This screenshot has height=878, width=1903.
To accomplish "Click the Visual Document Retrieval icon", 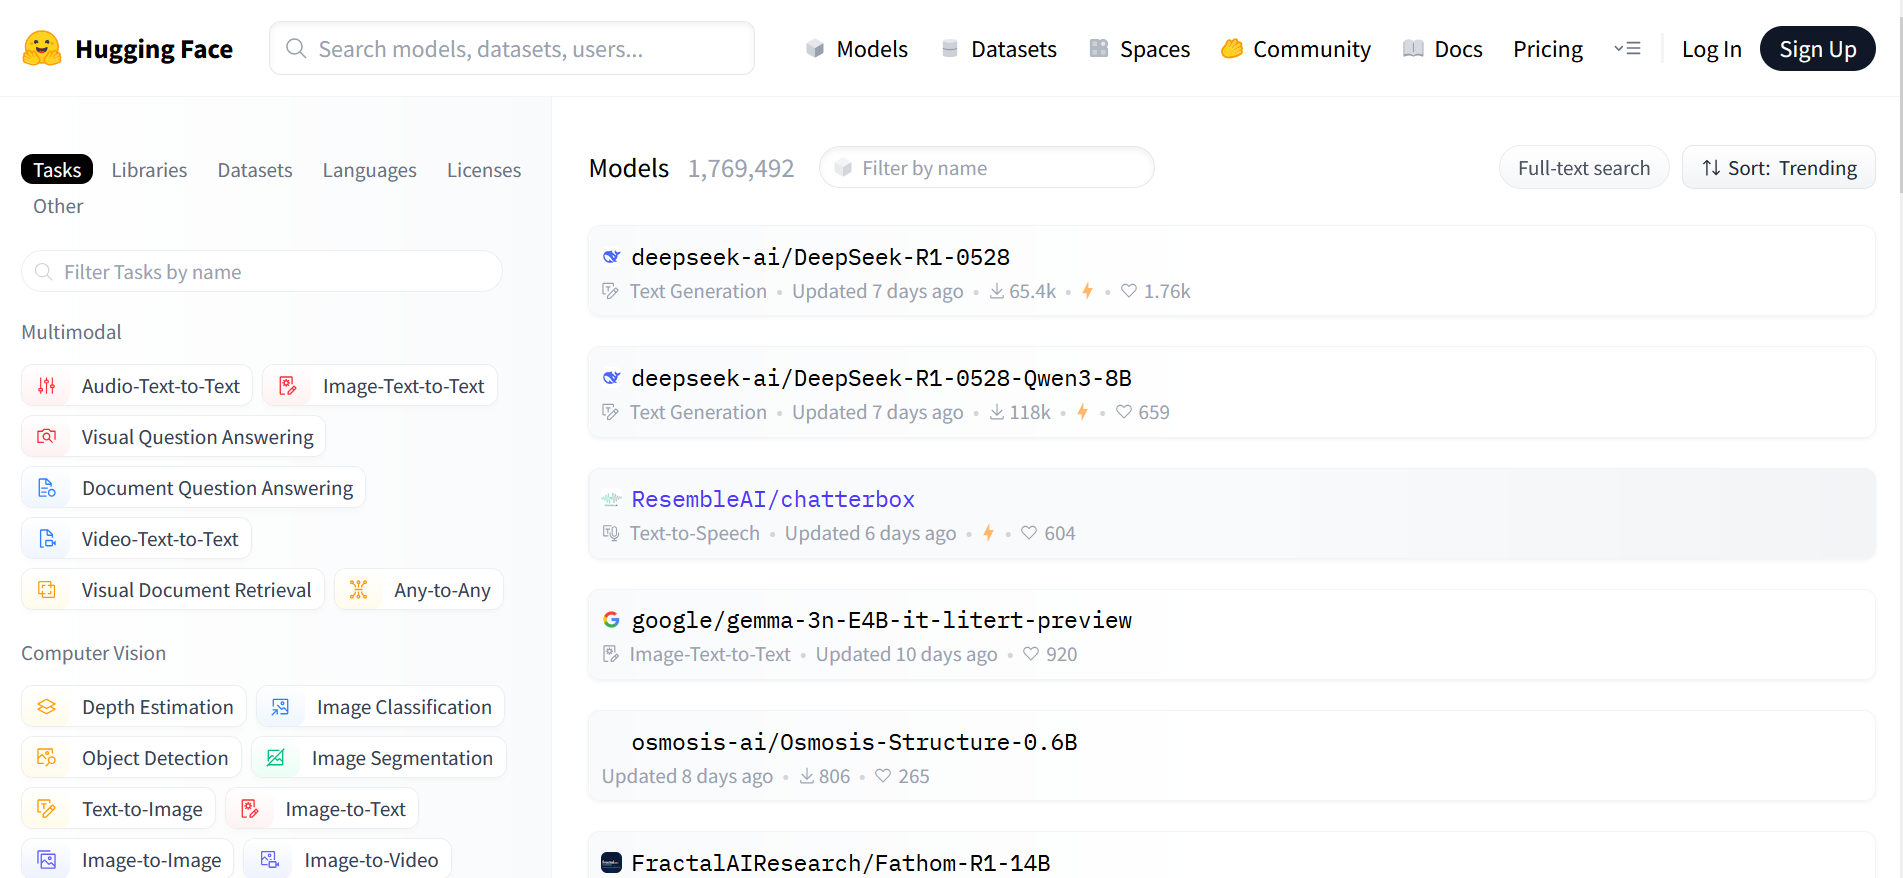I will click(47, 590).
